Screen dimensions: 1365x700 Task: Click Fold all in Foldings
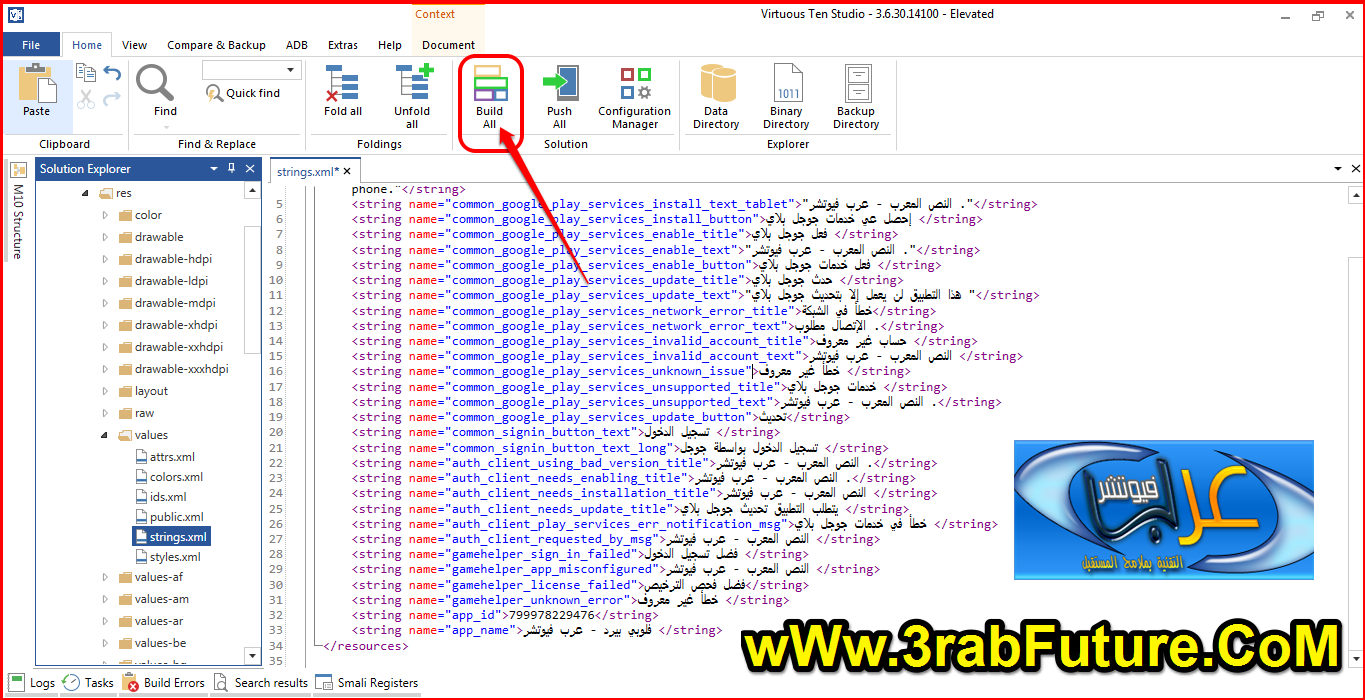343,90
